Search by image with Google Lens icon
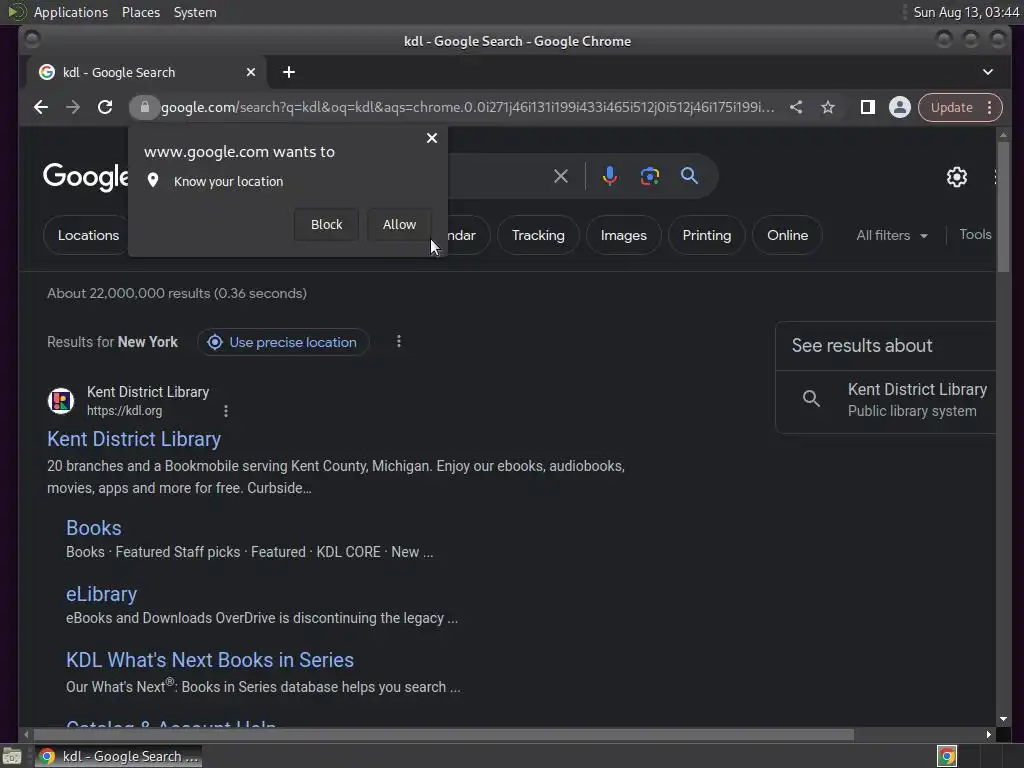This screenshot has height=768, width=1024. [649, 176]
